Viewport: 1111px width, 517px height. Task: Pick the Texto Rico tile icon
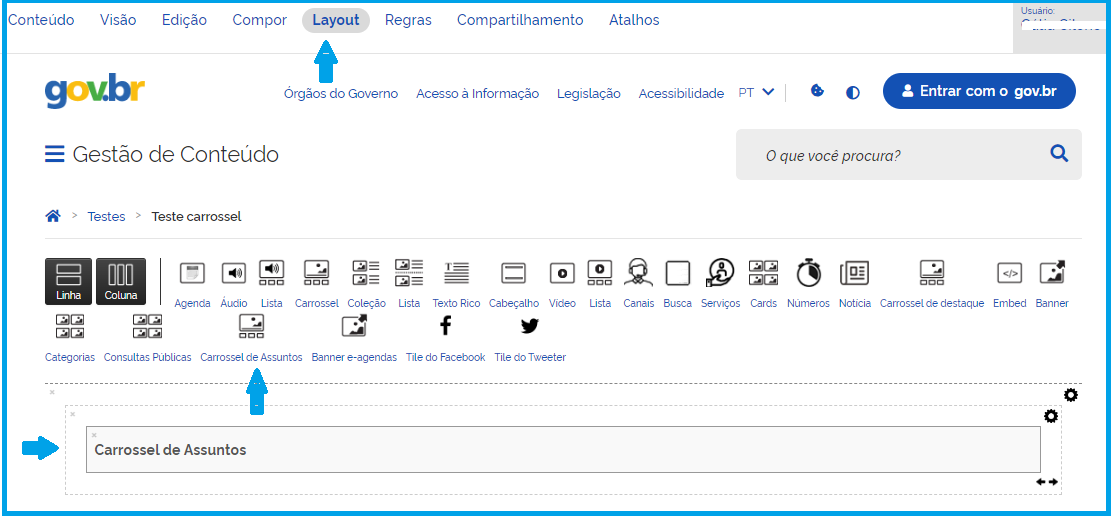(x=456, y=273)
